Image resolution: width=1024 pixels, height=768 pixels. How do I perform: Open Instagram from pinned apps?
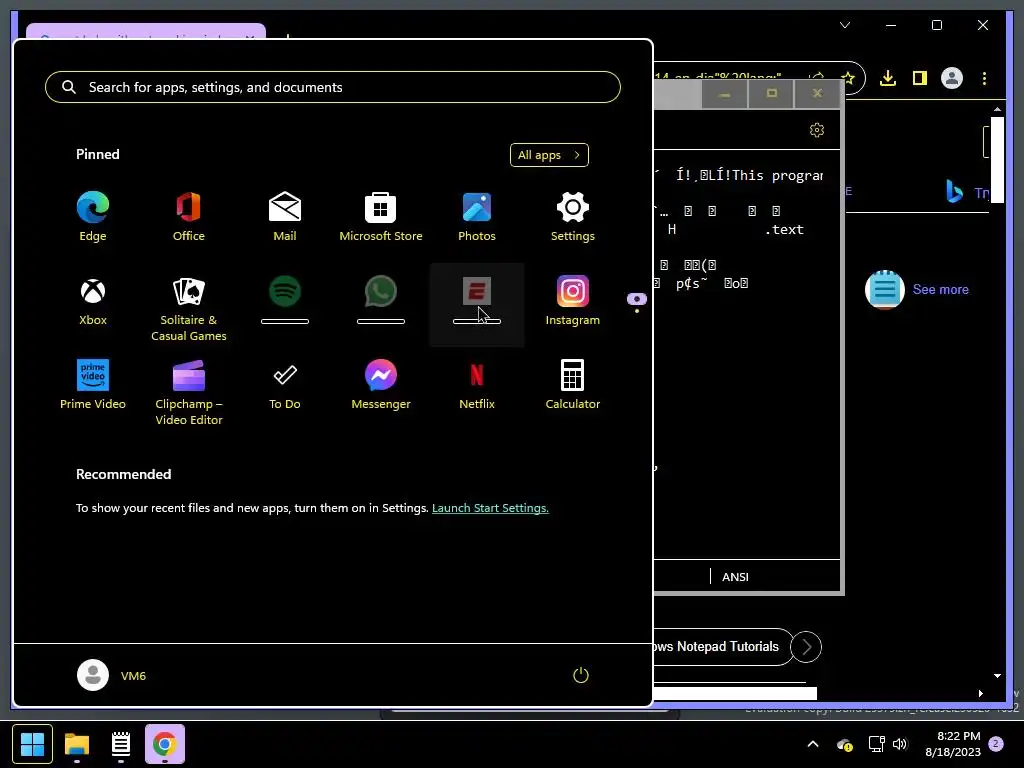(x=573, y=301)
